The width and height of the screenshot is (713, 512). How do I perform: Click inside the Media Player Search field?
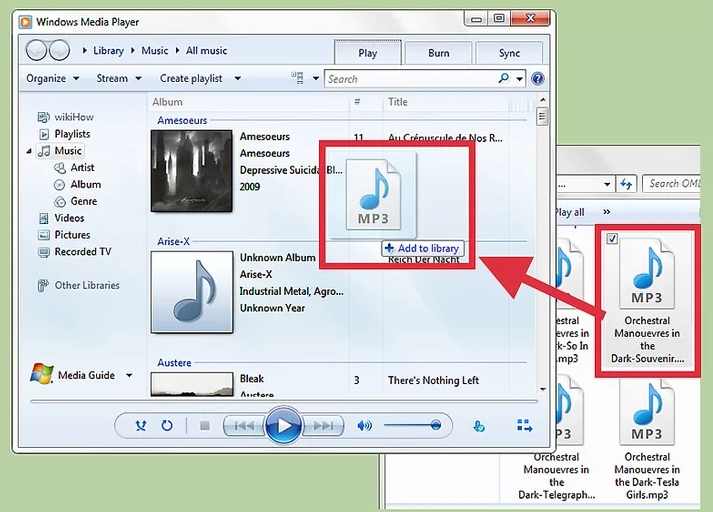pos(412,79)
